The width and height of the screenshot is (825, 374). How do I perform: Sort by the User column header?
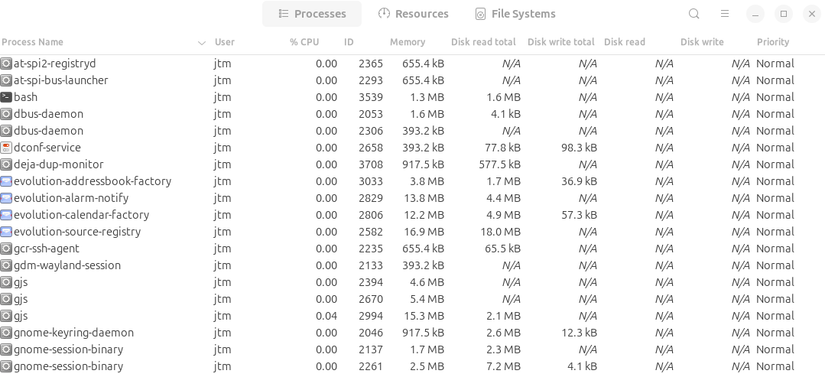(x=225, y=42)
